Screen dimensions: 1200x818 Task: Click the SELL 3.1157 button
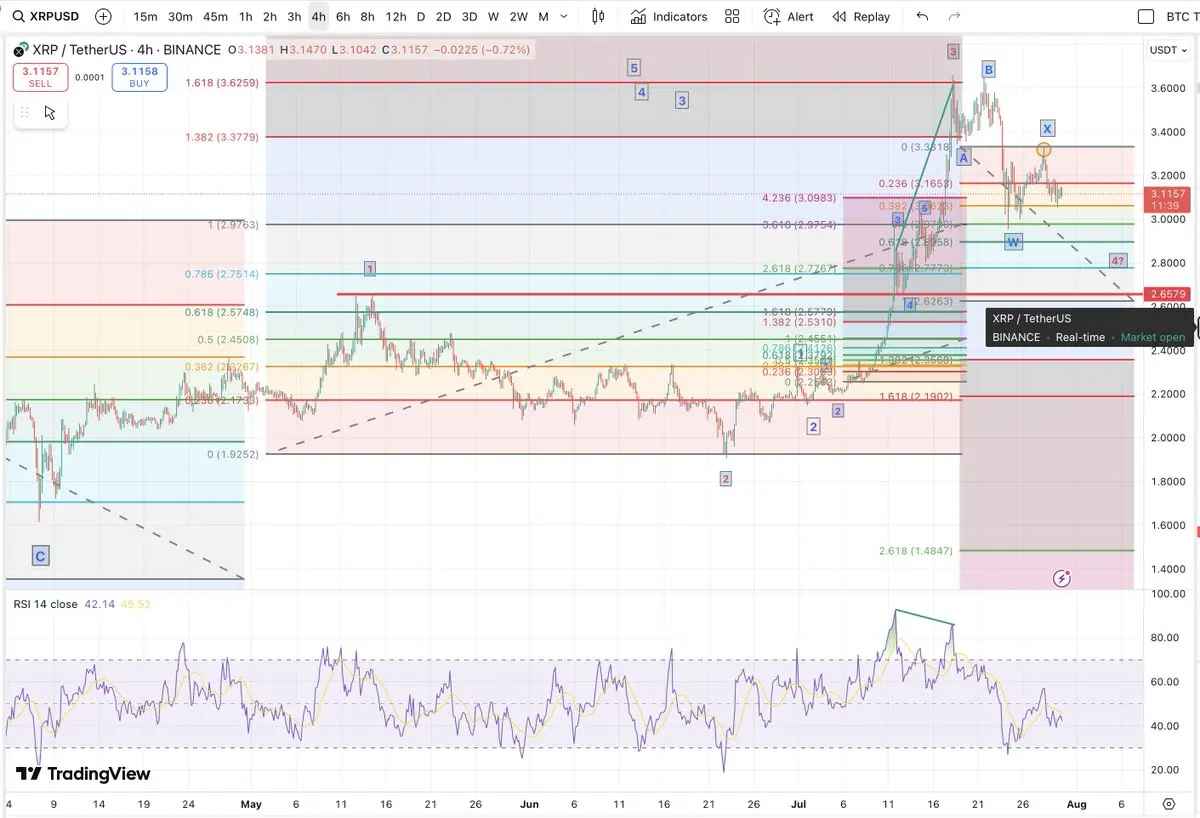(40, 77)
